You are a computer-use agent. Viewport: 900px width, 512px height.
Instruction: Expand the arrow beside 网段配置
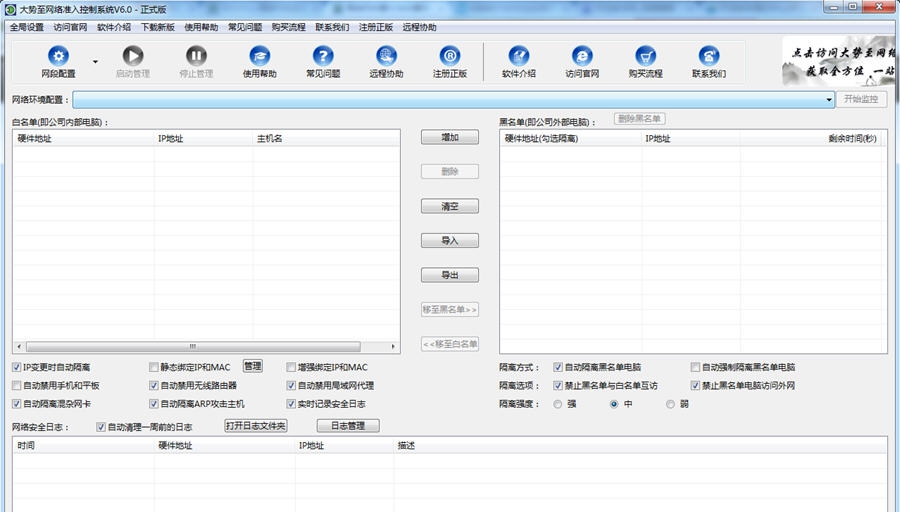[x=95, y=62]
